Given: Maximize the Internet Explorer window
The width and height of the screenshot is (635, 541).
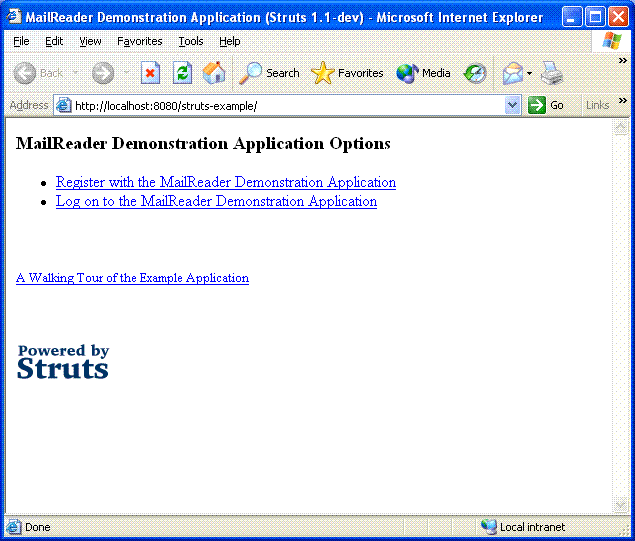Looking at the screenshot, I should click(595, 17).
